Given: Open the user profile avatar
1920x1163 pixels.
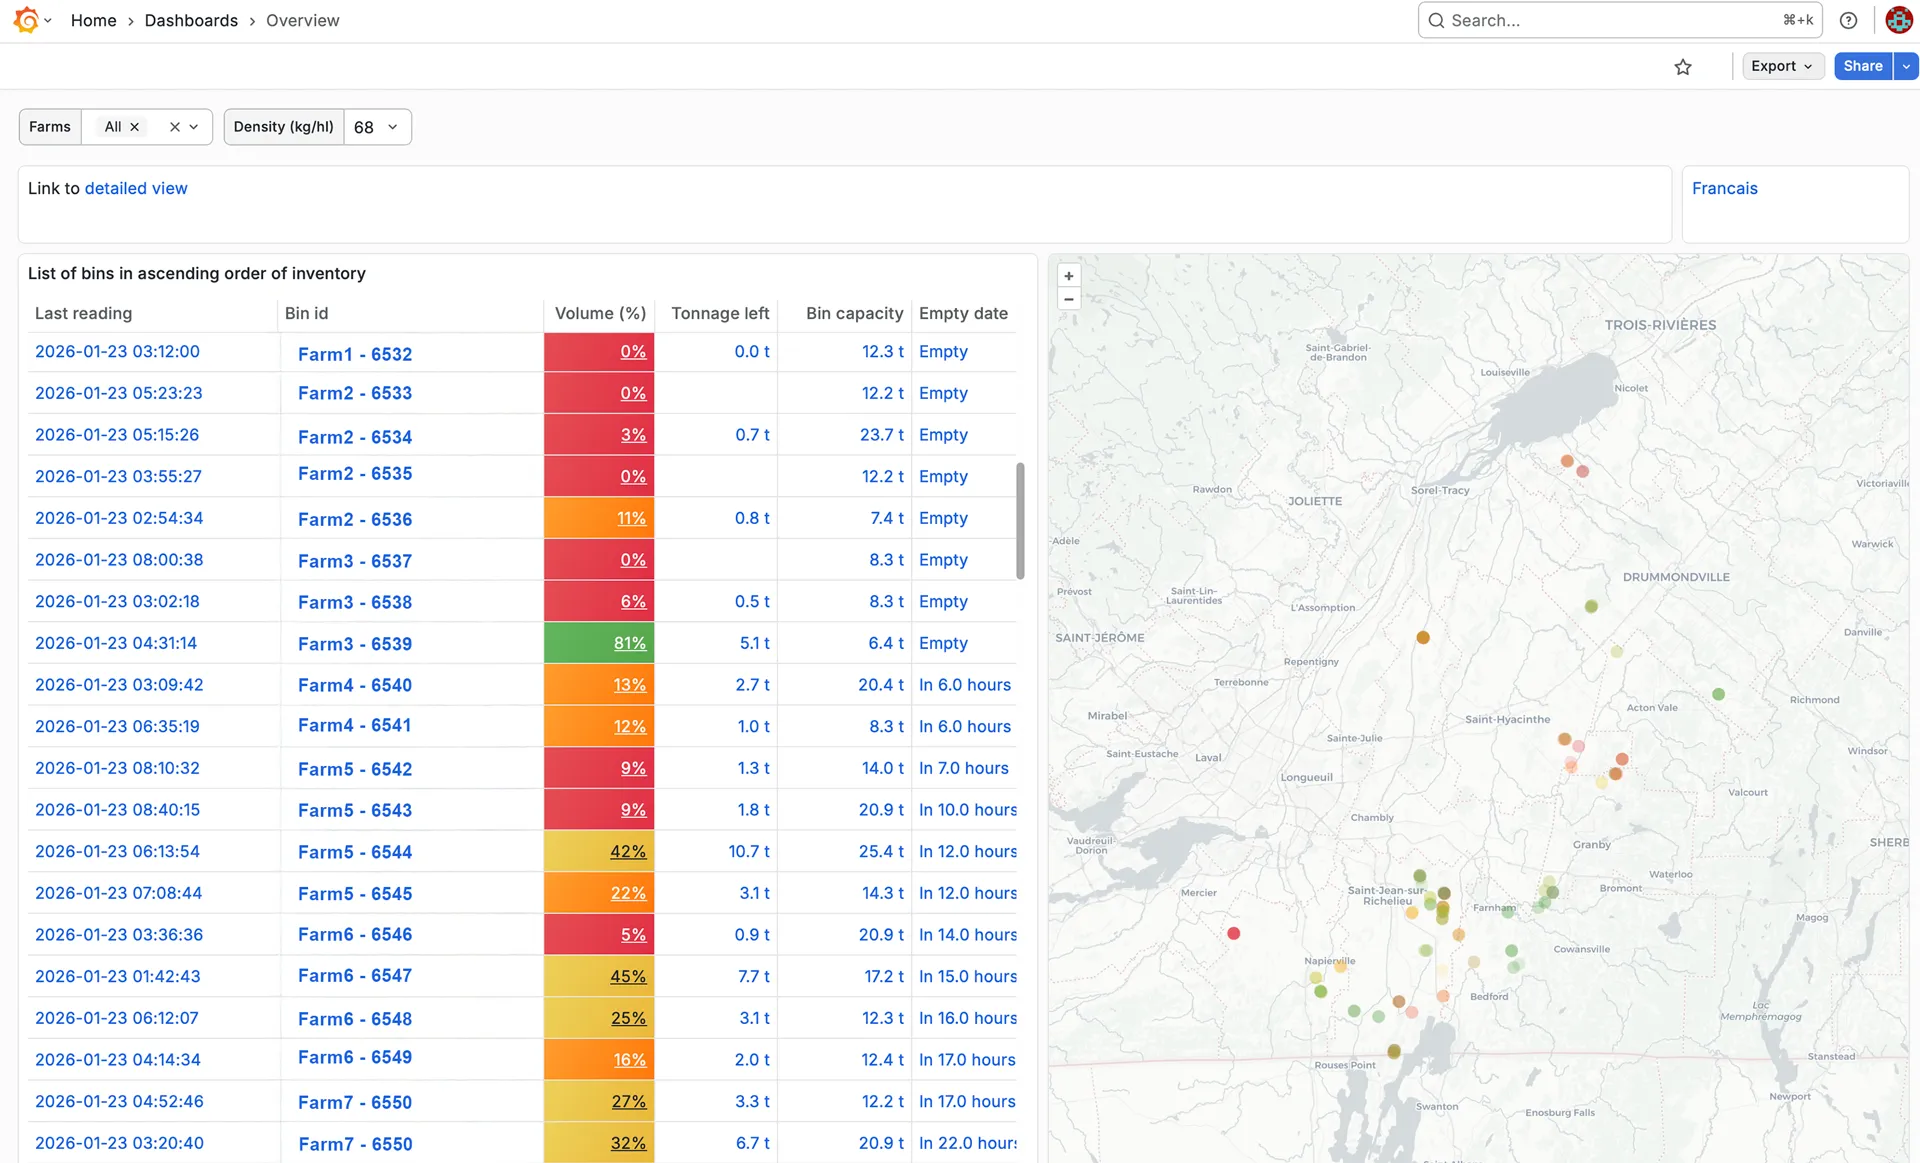Looking at the screenshot, I should coord(1898,20).
